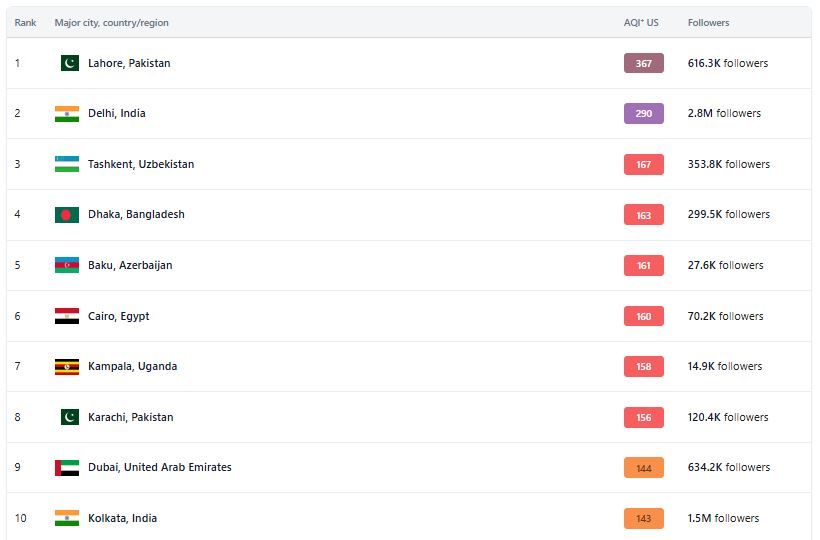Image resolution: width=820 pixels, height=540 pixels.
Task: Open the Tashkent, Uzbekistan city link
Action: 141,164
